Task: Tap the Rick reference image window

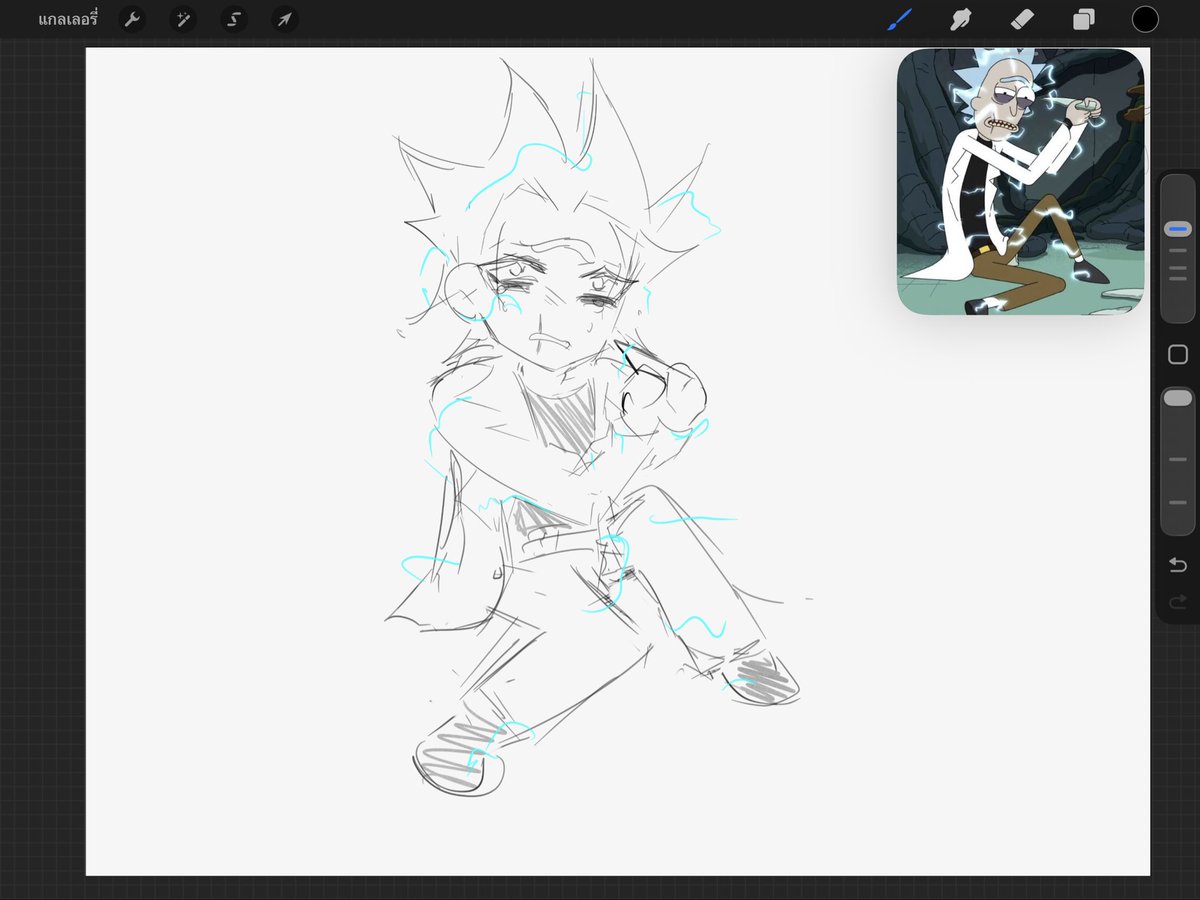Action: point(1020,182)
